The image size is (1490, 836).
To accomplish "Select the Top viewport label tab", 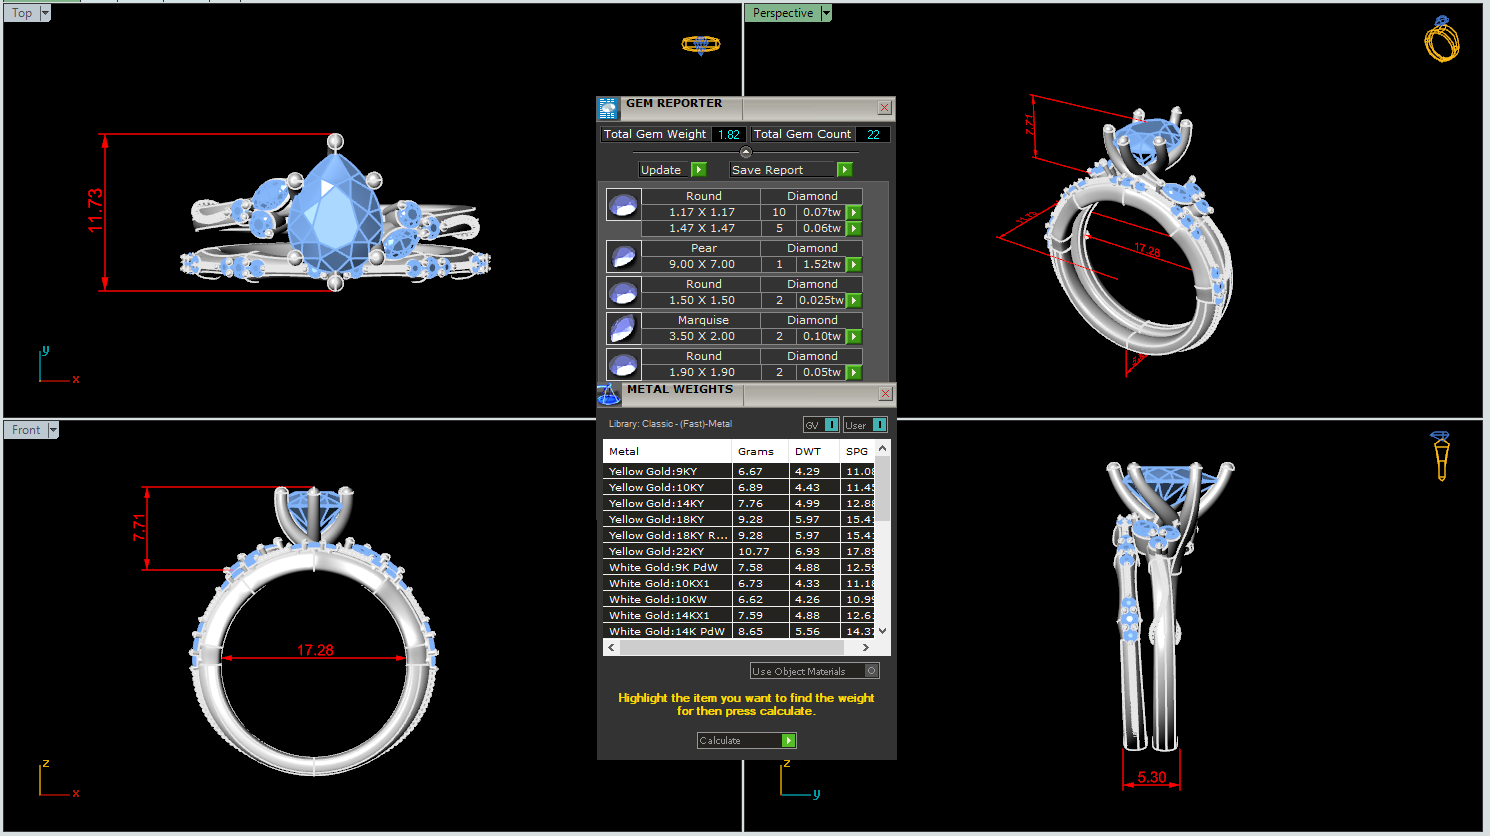I will [x=22, y=13].
